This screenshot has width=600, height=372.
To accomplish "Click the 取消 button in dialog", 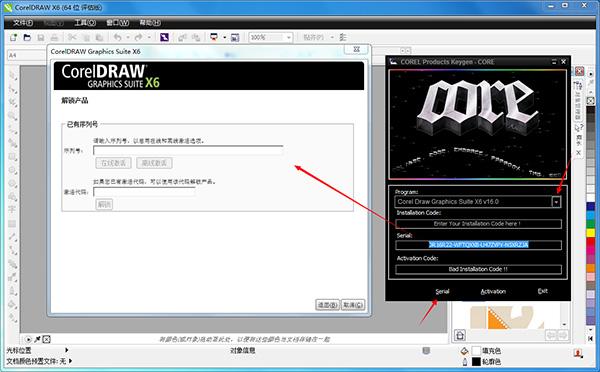I will pos(352,305).
